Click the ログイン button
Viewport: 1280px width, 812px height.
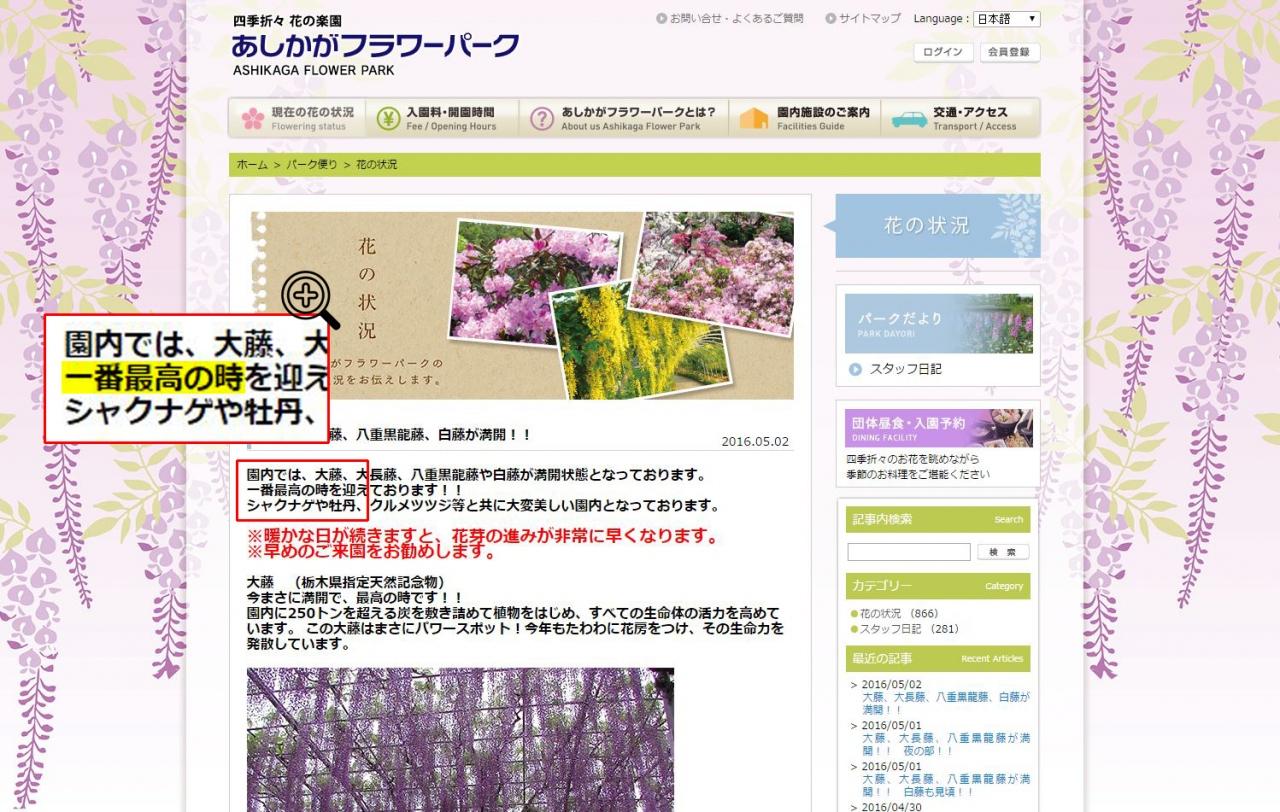[943, 52]
